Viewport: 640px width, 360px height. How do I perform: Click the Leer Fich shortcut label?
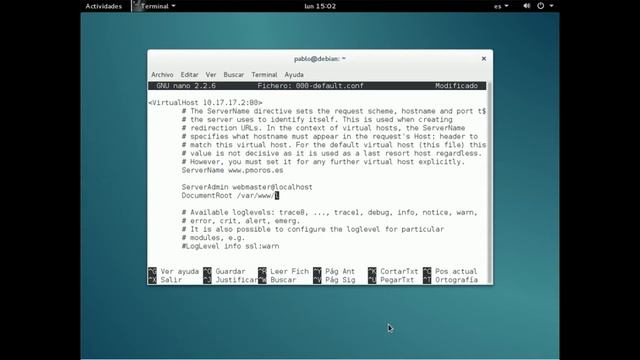pos(289,271)
